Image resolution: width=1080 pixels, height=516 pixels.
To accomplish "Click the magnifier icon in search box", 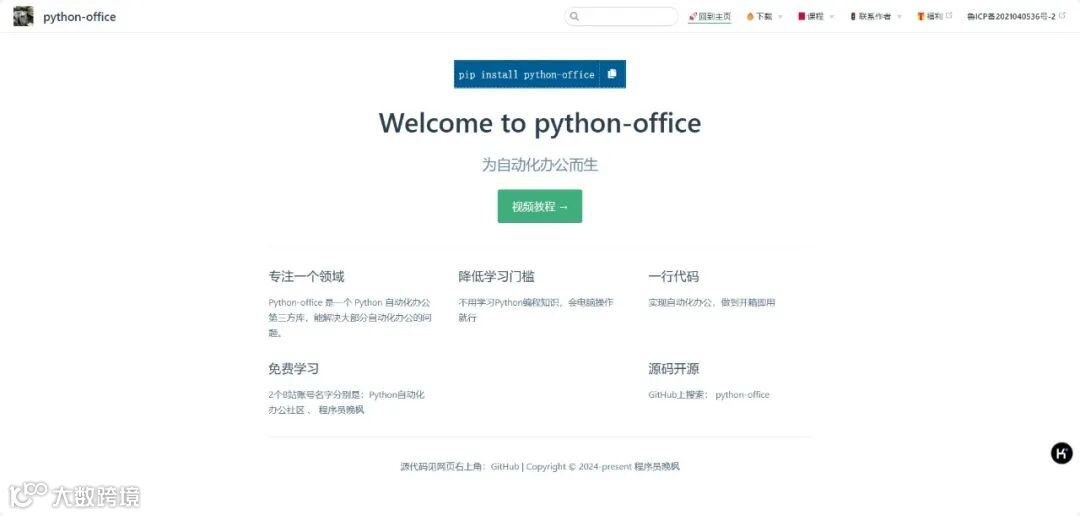I will 574,17.
